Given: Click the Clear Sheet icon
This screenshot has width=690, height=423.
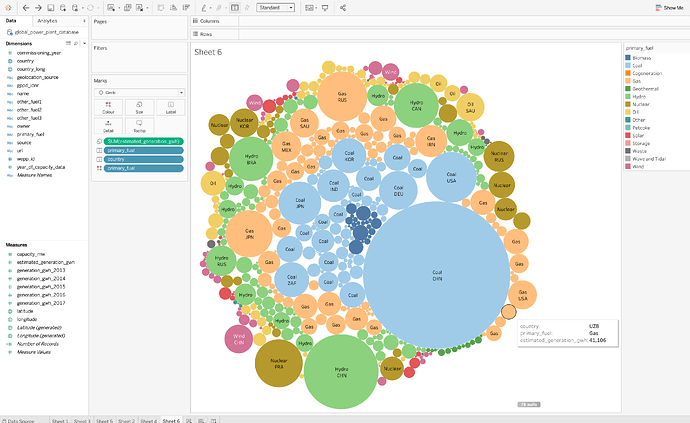Looking at the screenshot, I should 140,7.
